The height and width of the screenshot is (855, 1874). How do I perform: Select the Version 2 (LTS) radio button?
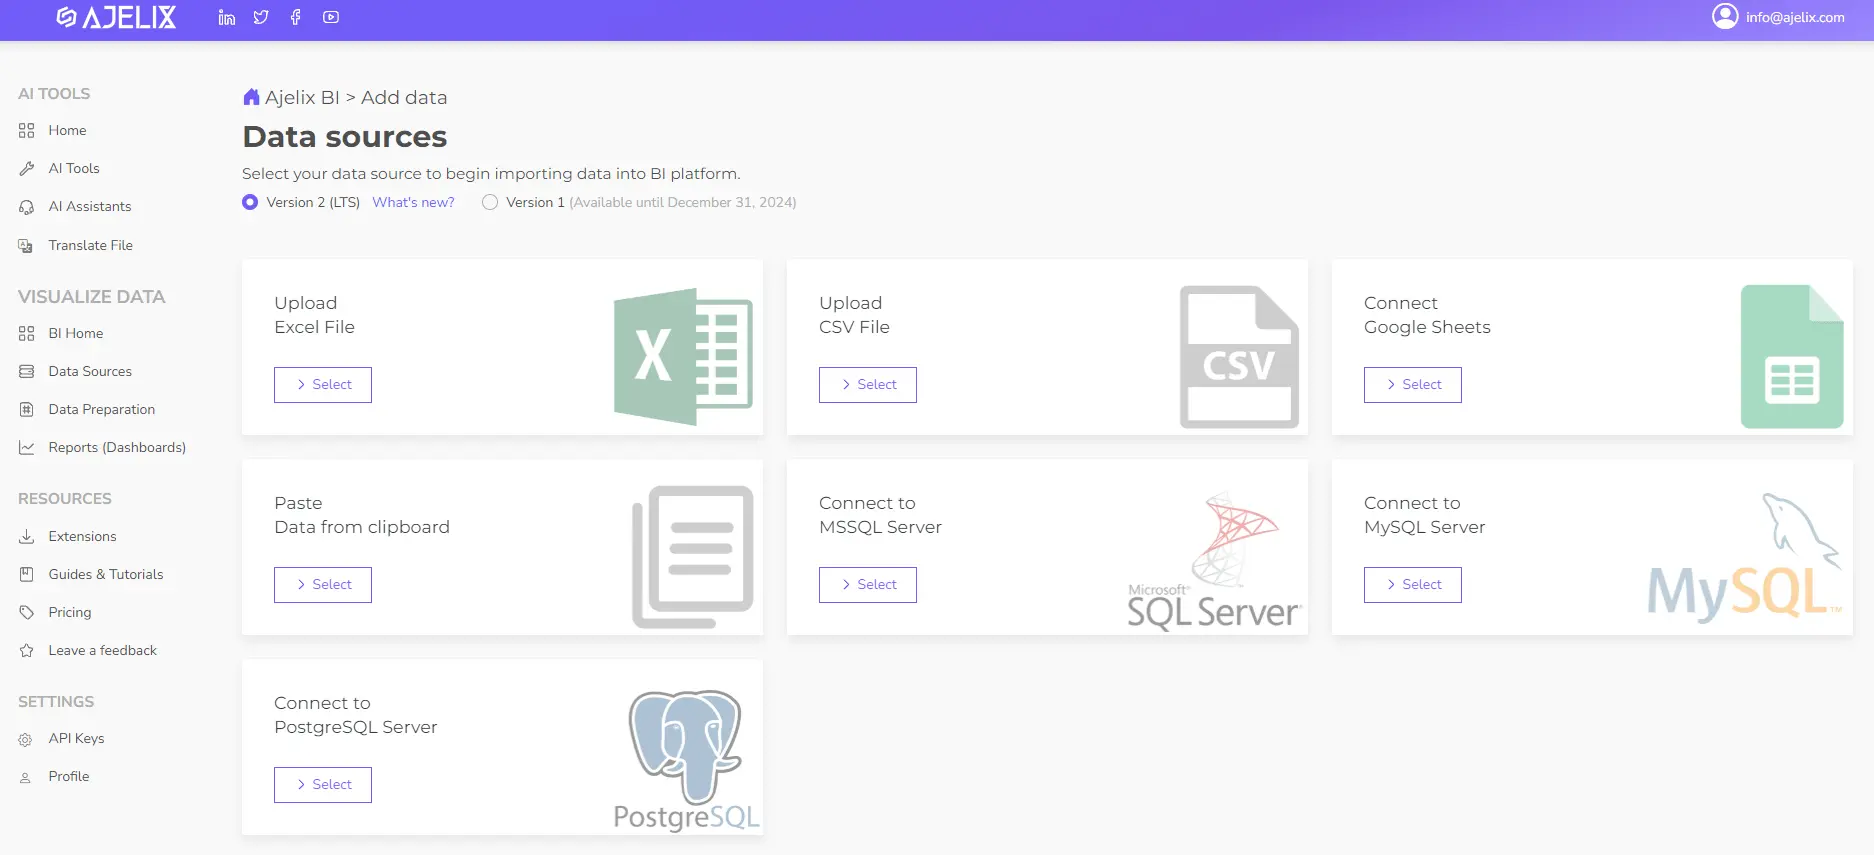(250, 202)
